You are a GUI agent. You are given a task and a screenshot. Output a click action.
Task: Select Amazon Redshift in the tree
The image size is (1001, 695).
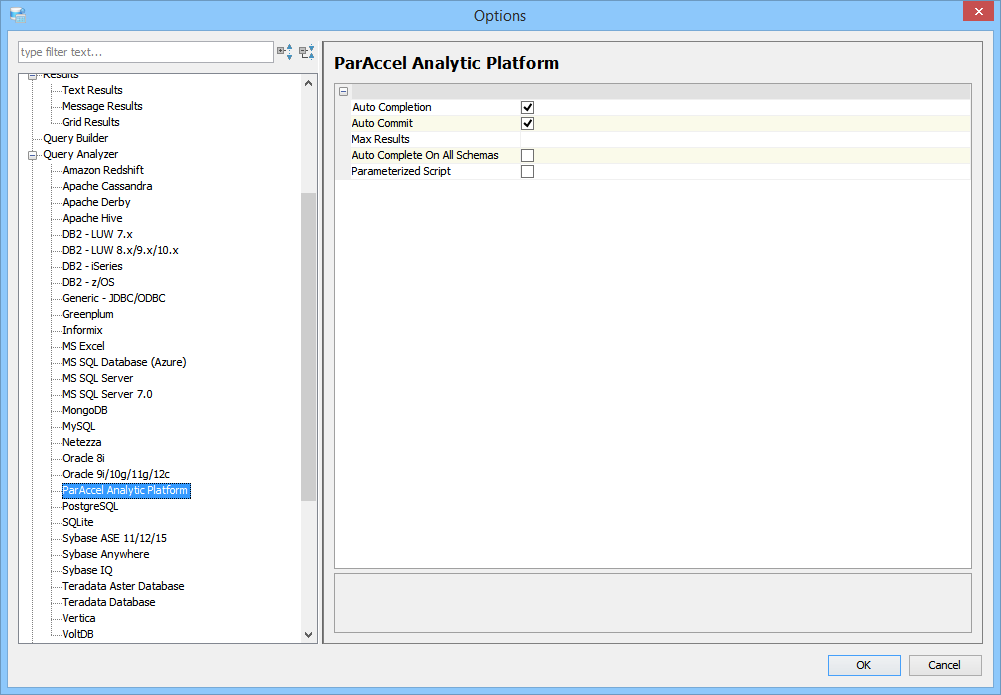[102, 170]
